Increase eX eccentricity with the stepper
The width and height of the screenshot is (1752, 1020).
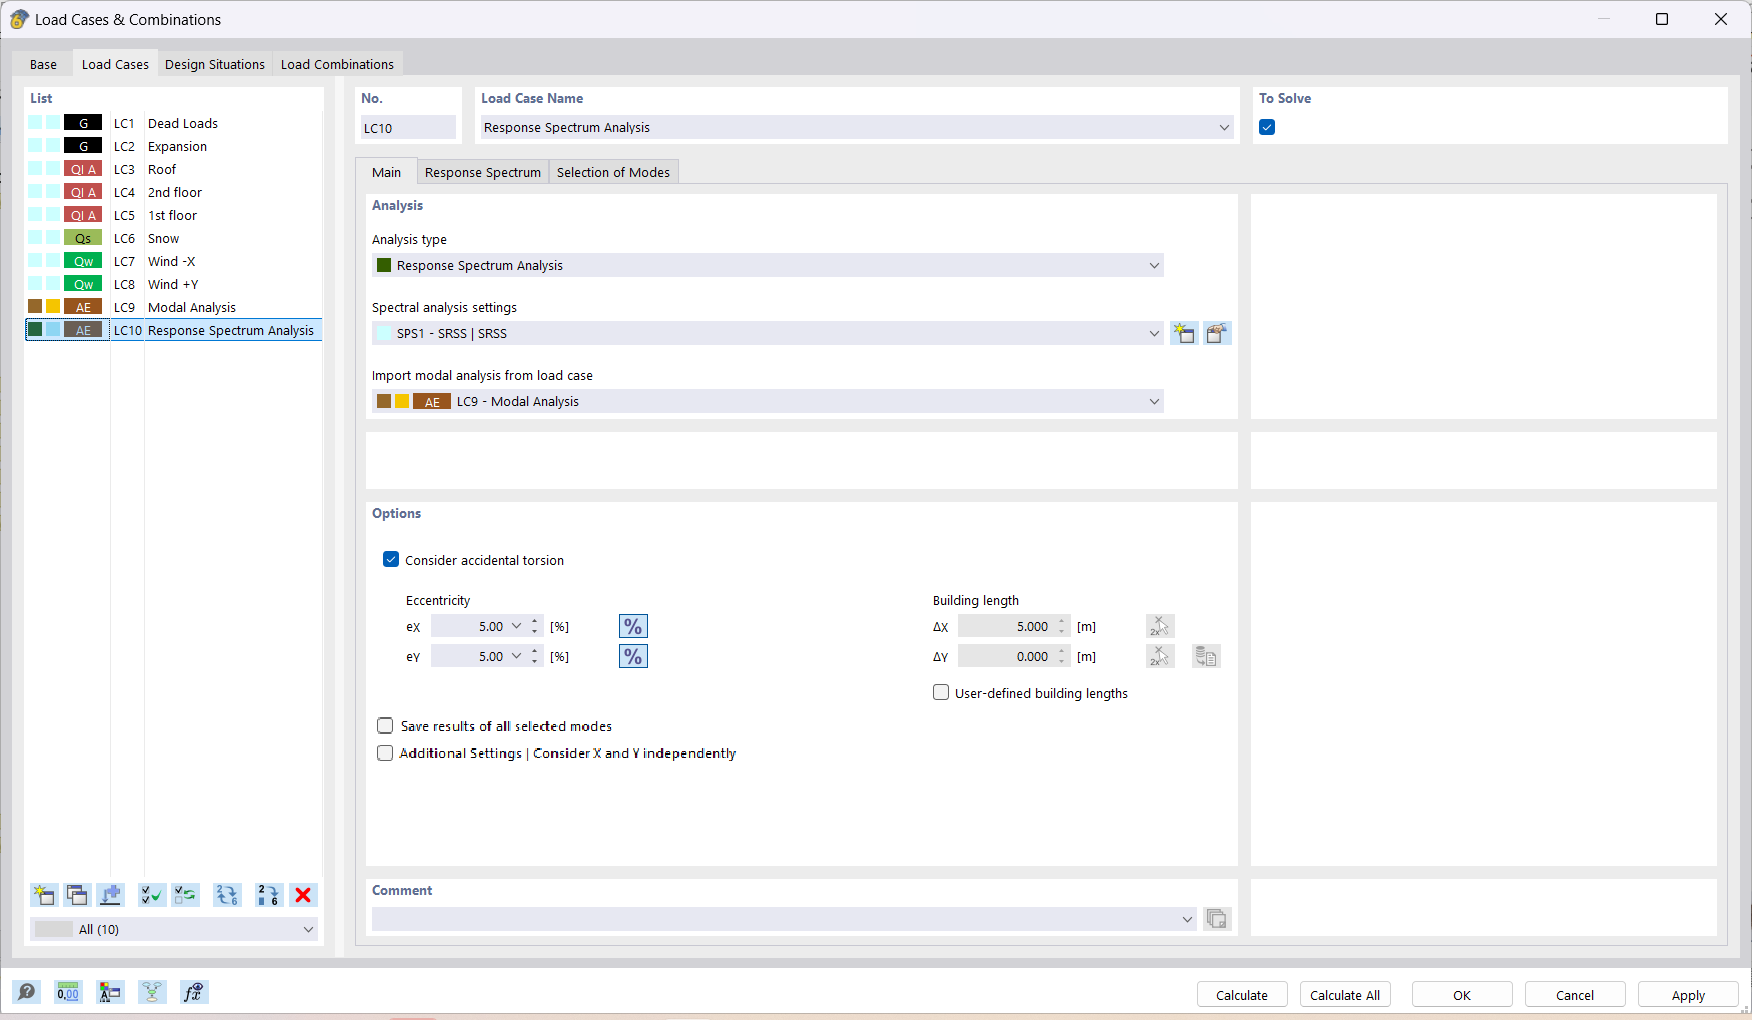tap(534, 621)
